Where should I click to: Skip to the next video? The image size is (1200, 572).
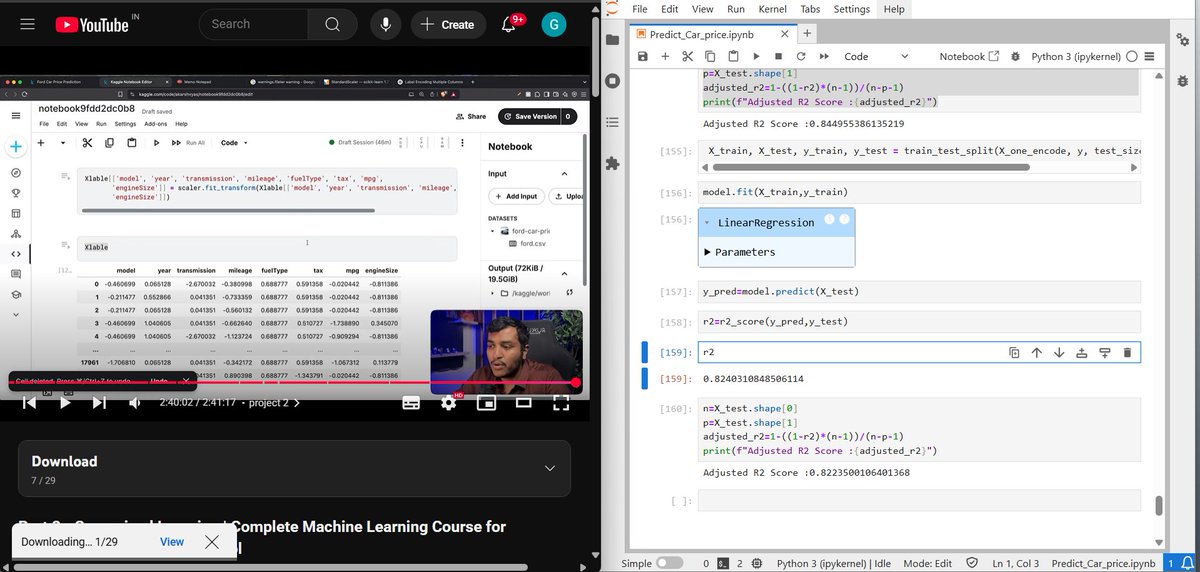(99, 403)
